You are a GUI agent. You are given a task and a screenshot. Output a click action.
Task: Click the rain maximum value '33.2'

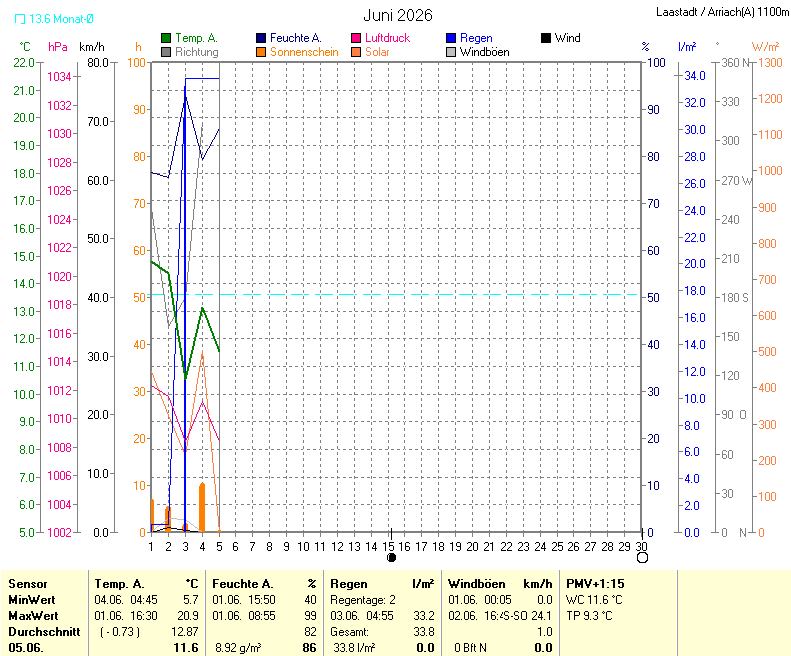click(x=424, y=616)
